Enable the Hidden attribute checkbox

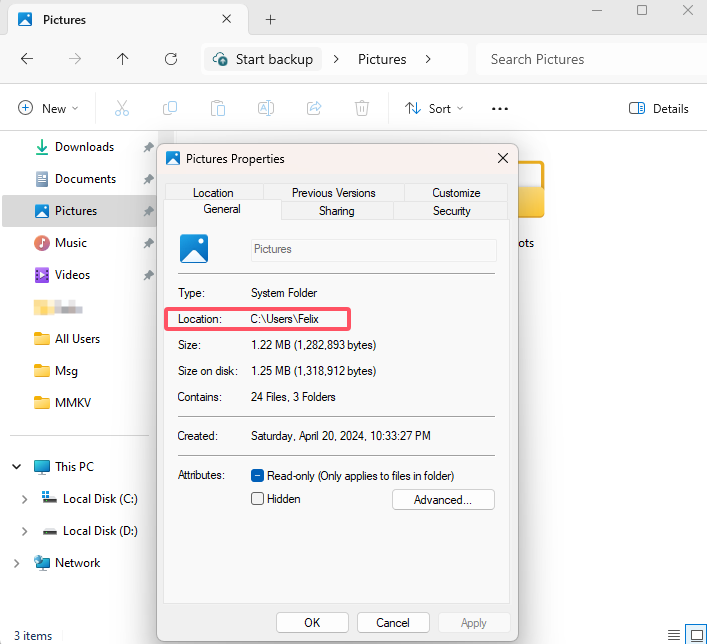pos(258,499)
